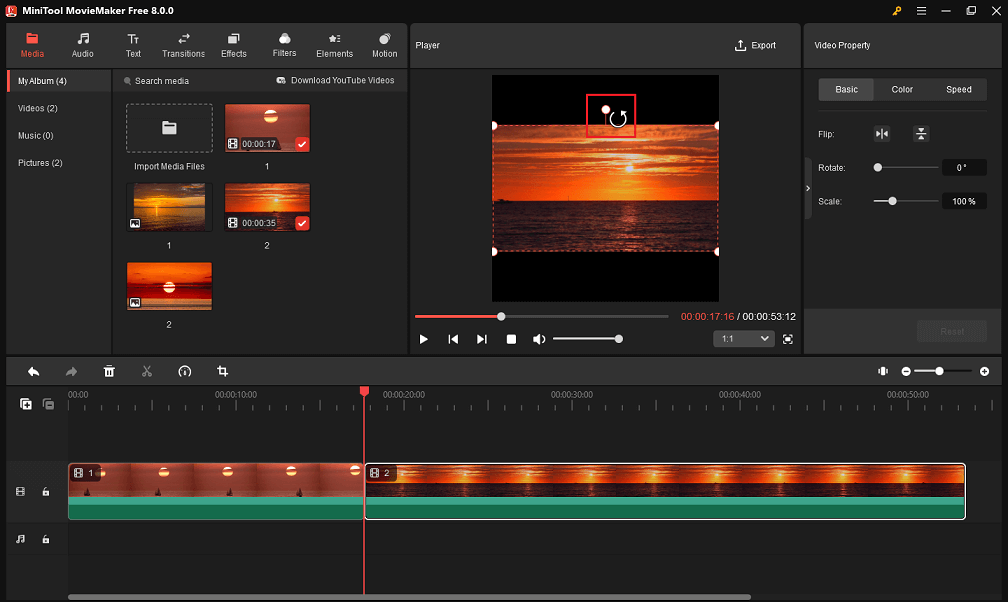Open the Elements tab

point(334,45)
